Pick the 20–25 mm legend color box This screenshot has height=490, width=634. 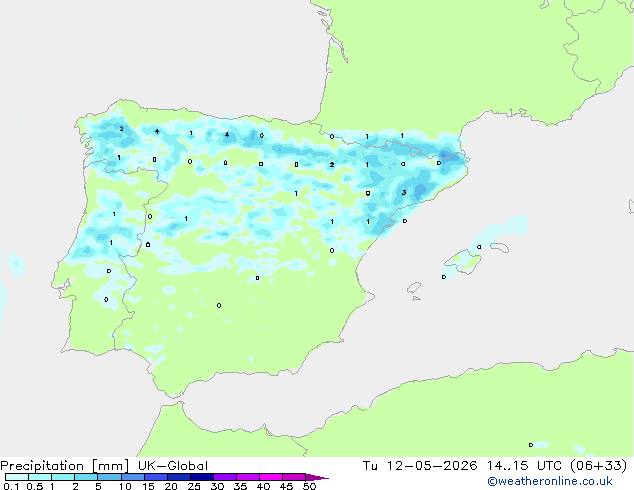coord(178,477)
